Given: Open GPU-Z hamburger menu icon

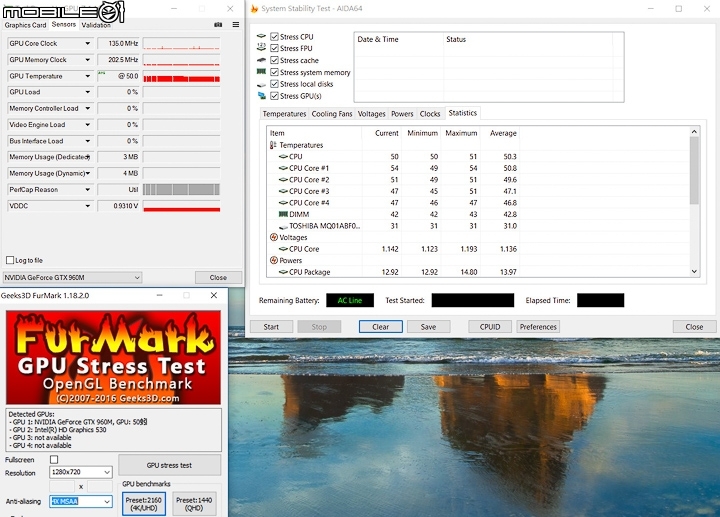Looking at the screenshot, I should pyautogui.click(x=236, y=25).
